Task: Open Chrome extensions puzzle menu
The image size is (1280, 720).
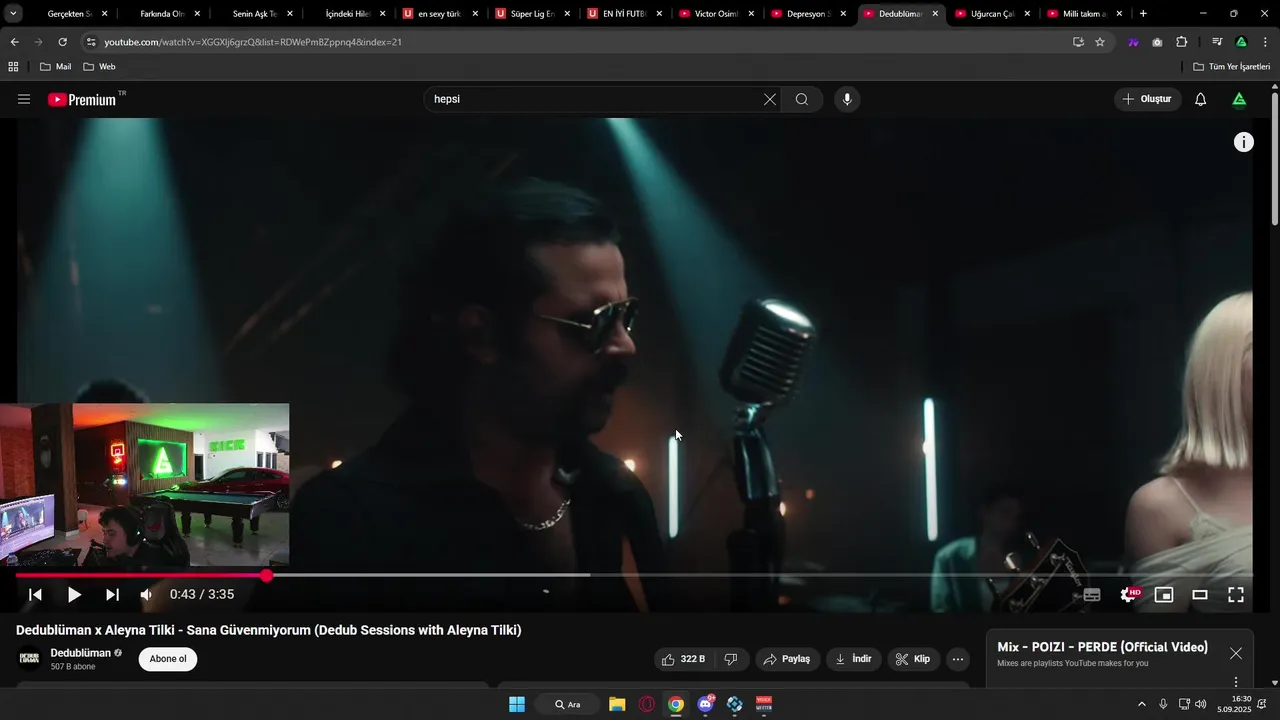Action: 1182,42
